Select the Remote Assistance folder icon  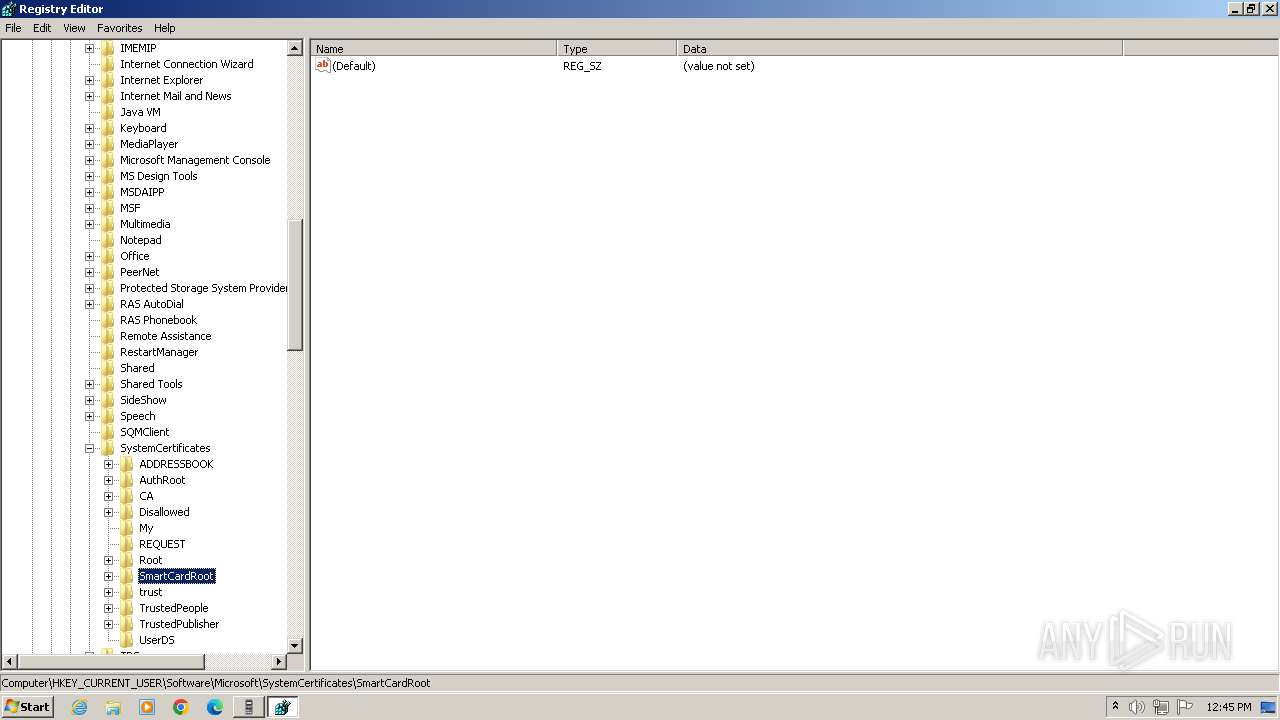[108, 336]
